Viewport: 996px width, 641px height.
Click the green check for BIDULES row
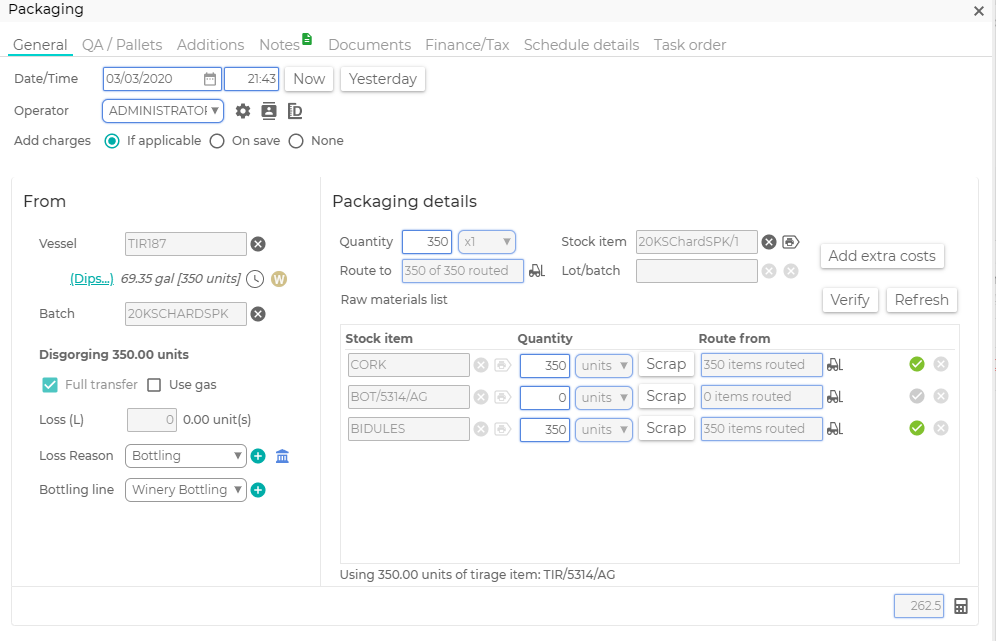(917, 428)
